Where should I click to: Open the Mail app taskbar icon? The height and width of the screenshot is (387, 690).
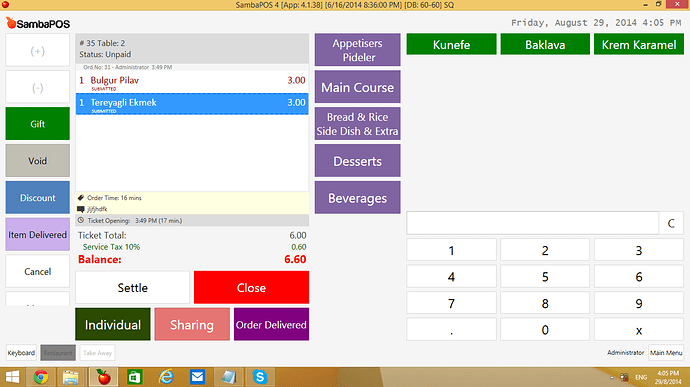coord(197,377)
